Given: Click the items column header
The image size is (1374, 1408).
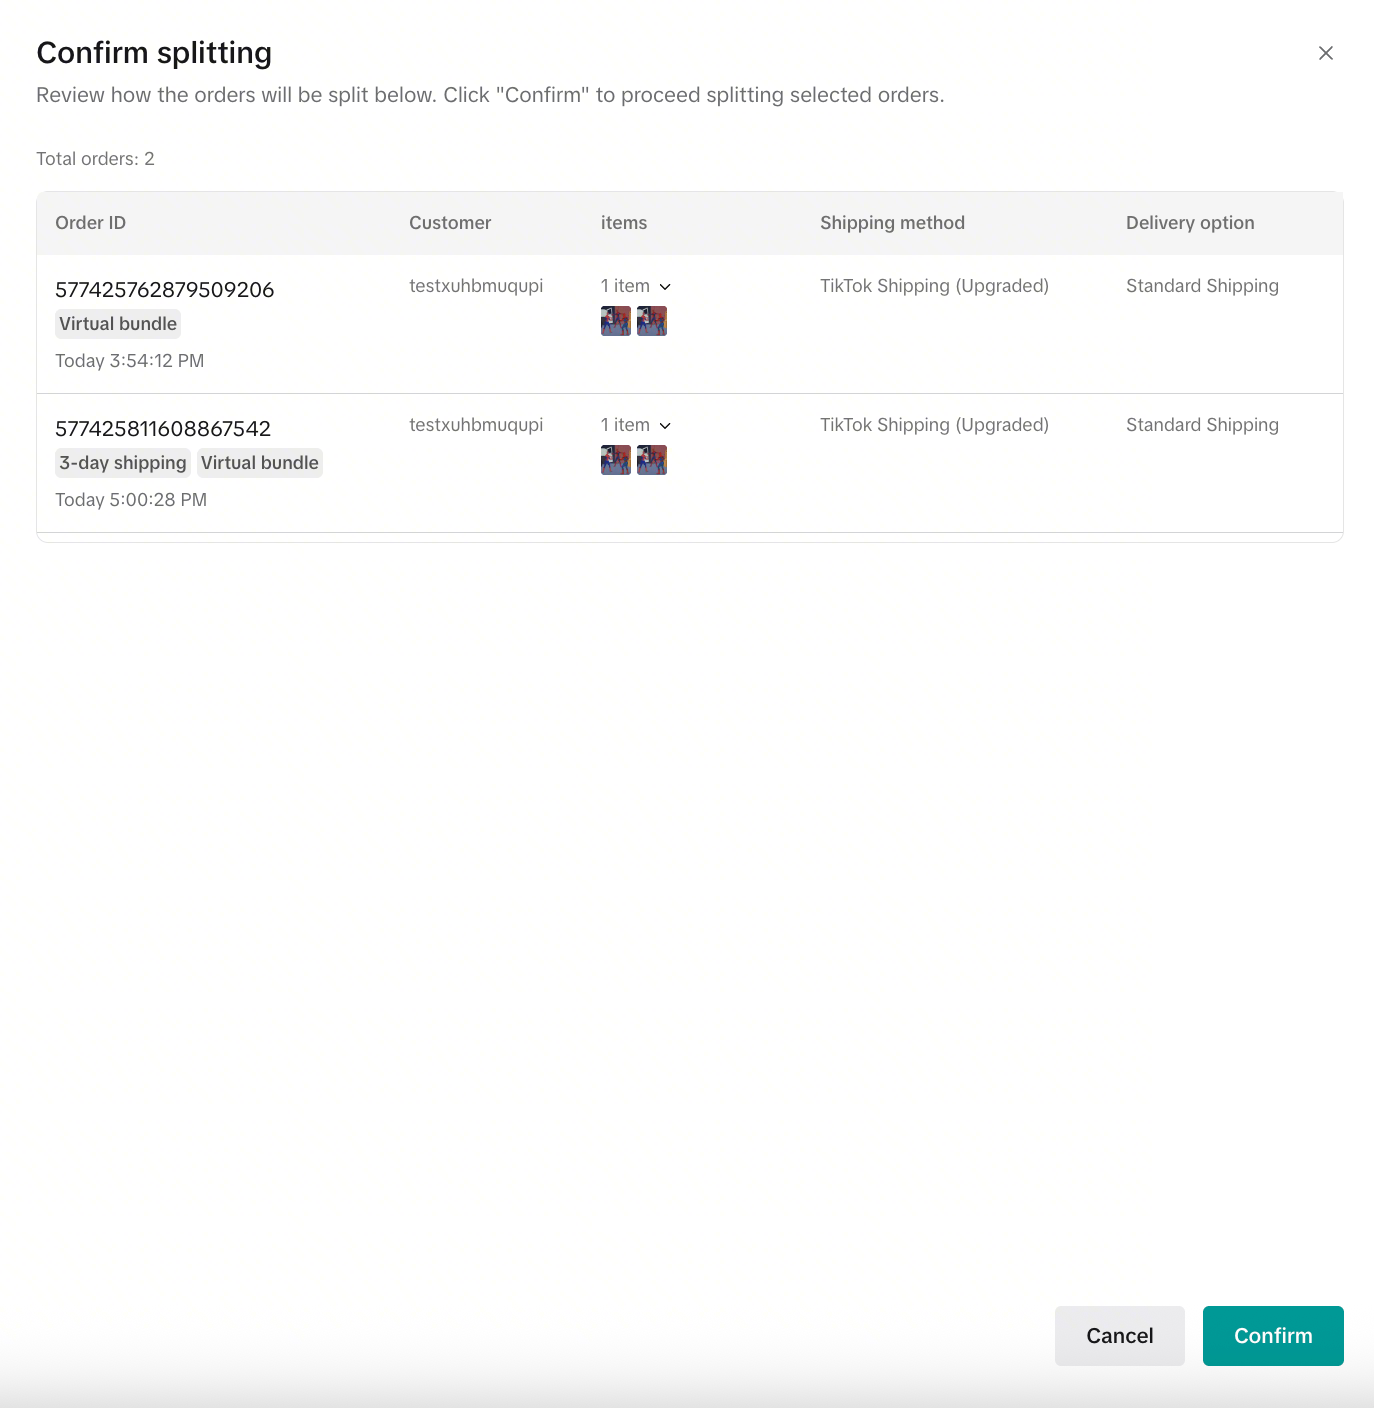Looking at the screenshot, I should (x=624, y=223).
